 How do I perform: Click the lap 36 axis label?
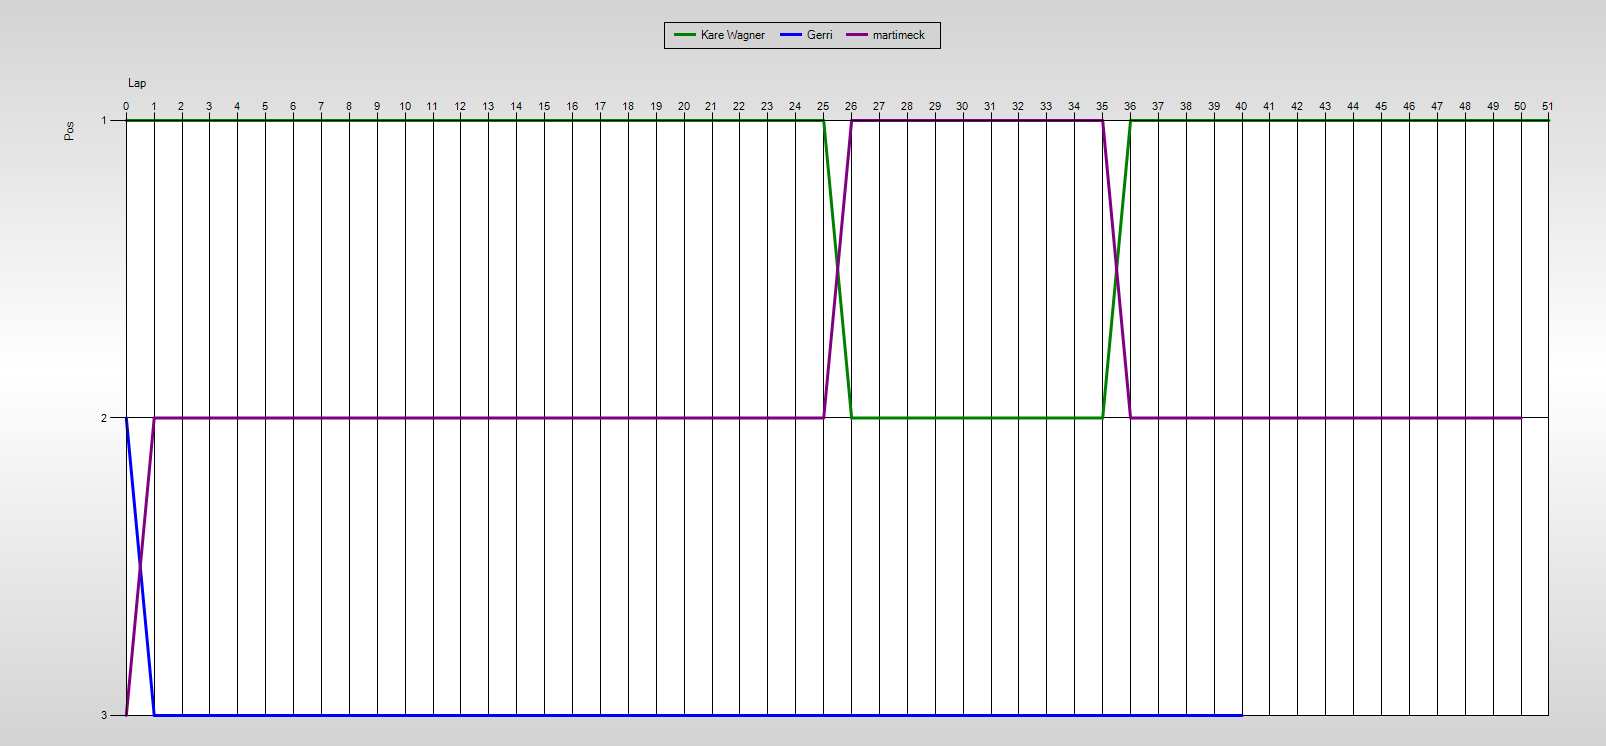[x=1130, y=106]
